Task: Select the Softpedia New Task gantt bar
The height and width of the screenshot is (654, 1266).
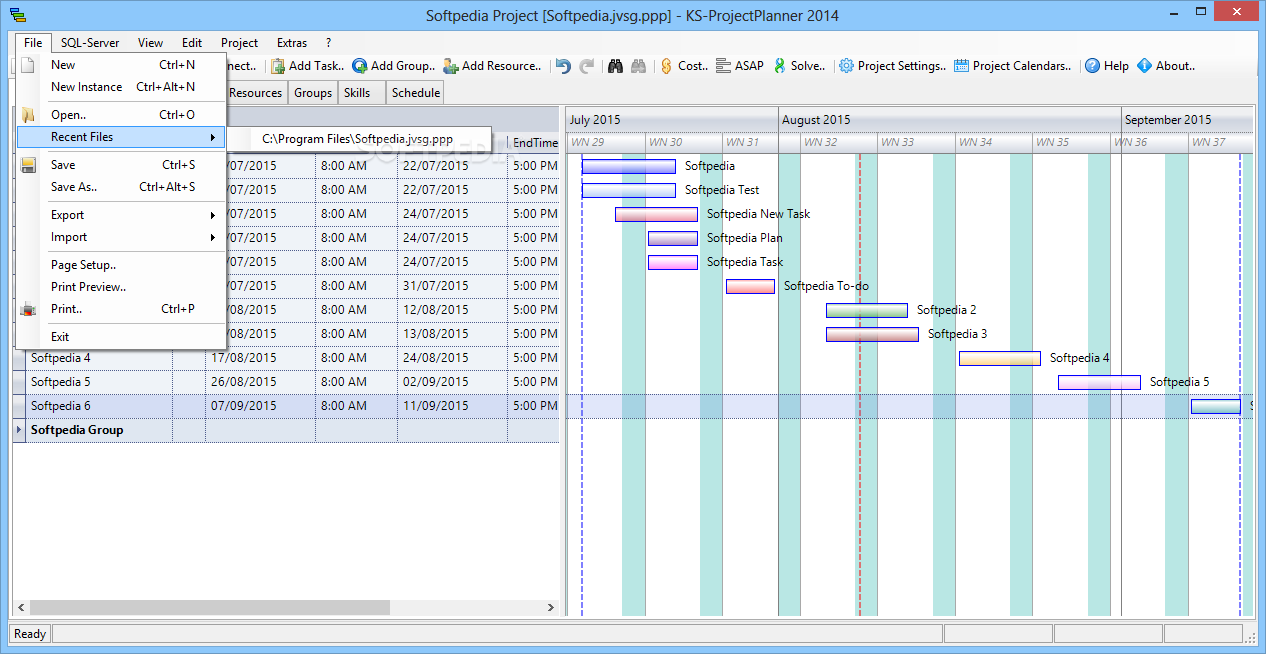Action: click(x=656, y=214)
